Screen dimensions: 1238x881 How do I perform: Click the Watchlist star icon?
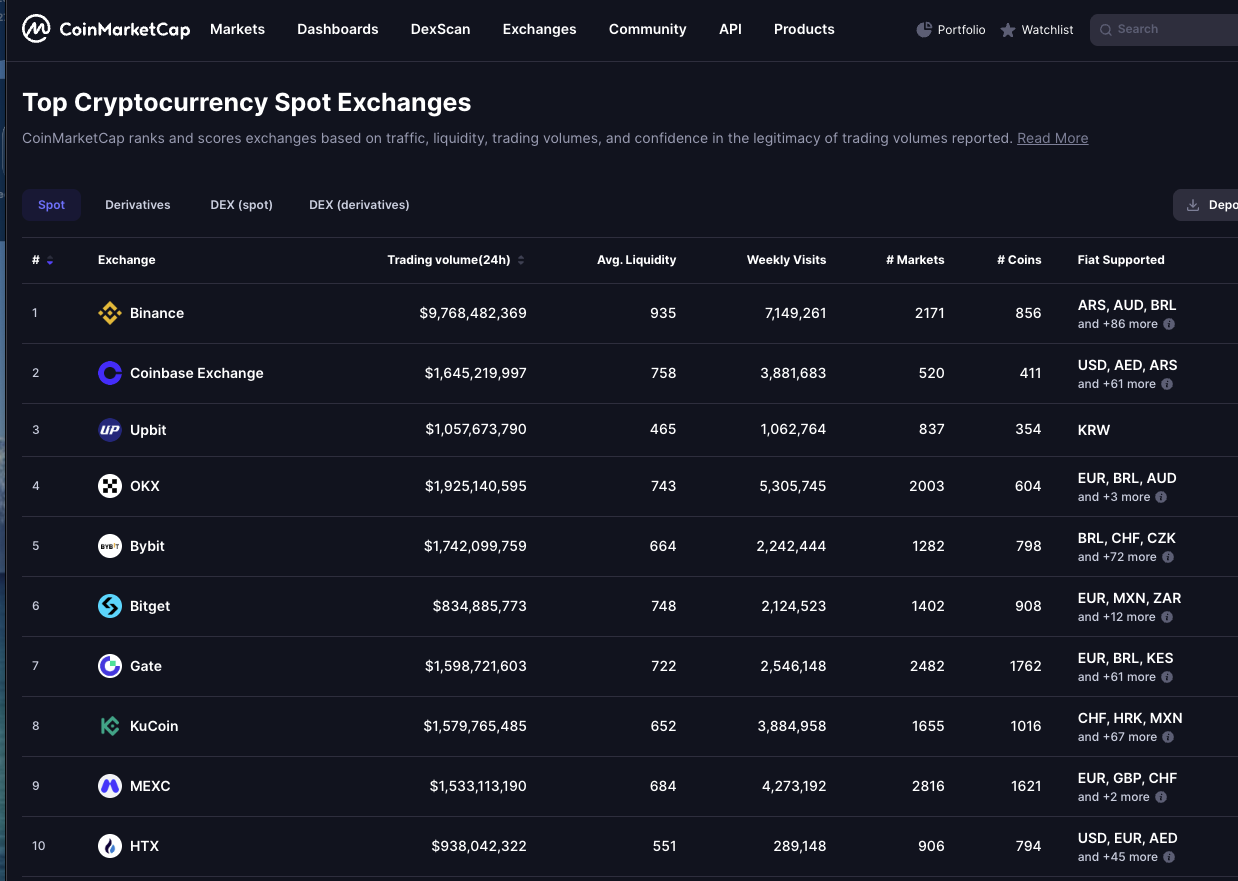pos(1008,30)
